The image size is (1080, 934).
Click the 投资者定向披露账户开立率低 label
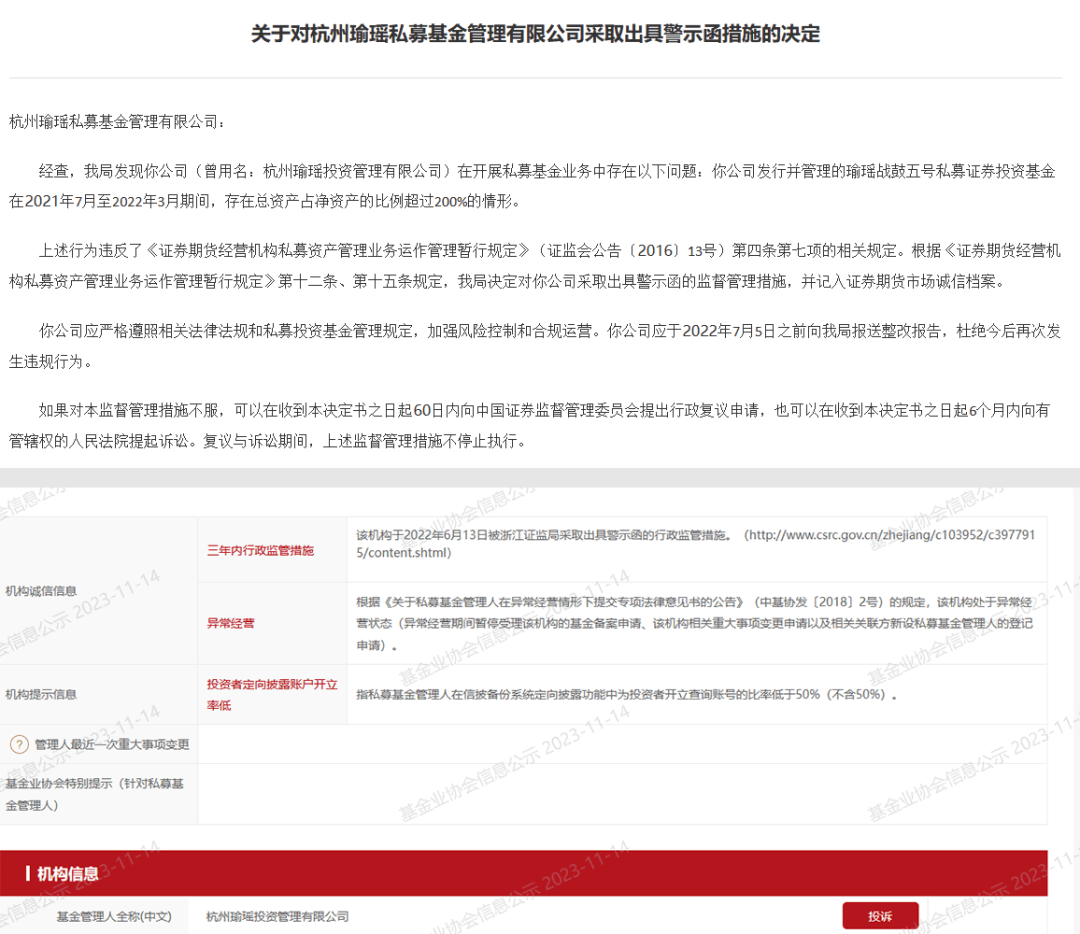(x=272, y=694)
